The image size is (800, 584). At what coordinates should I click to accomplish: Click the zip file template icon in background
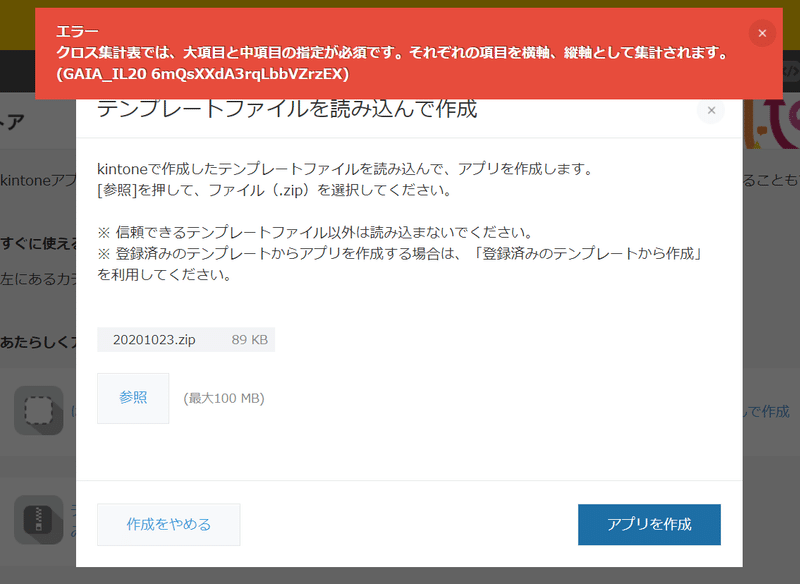tap(39, 519)
